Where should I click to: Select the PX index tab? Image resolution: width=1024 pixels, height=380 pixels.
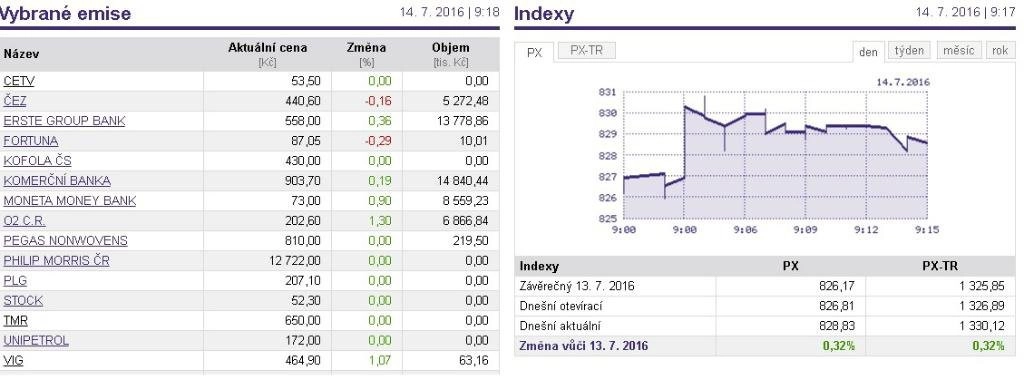534,52
